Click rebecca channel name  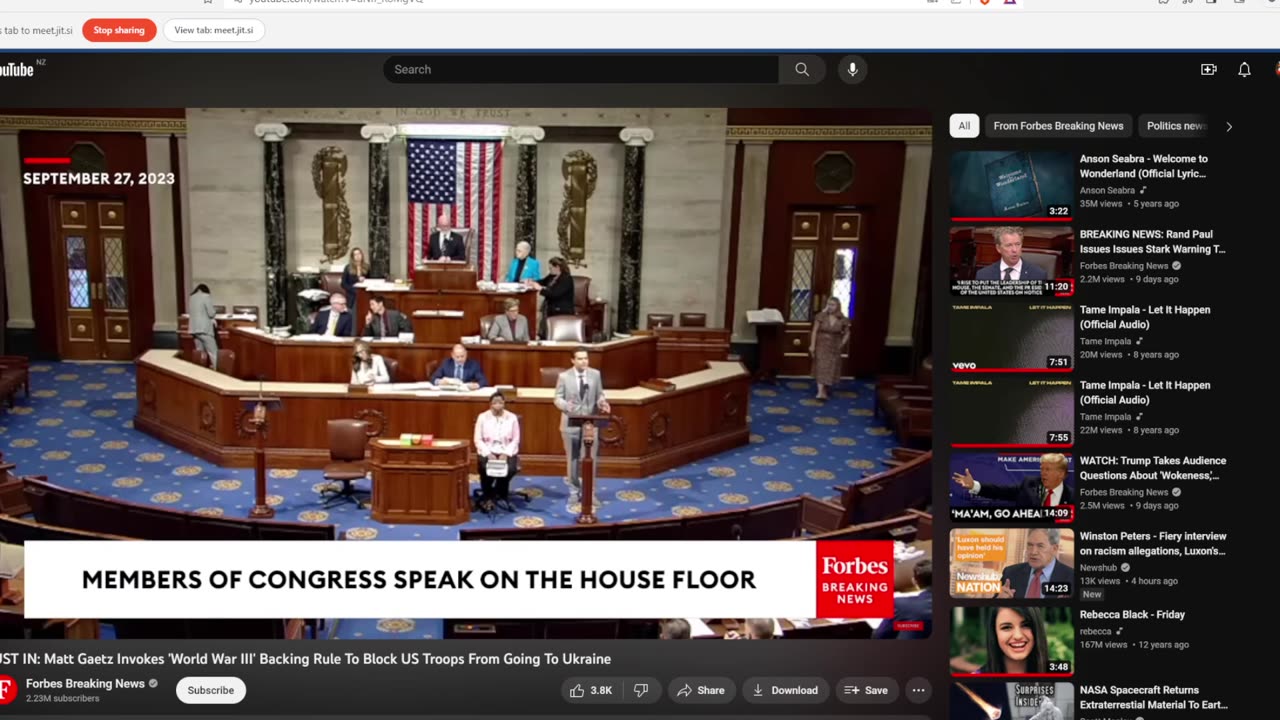point(1095,631)
